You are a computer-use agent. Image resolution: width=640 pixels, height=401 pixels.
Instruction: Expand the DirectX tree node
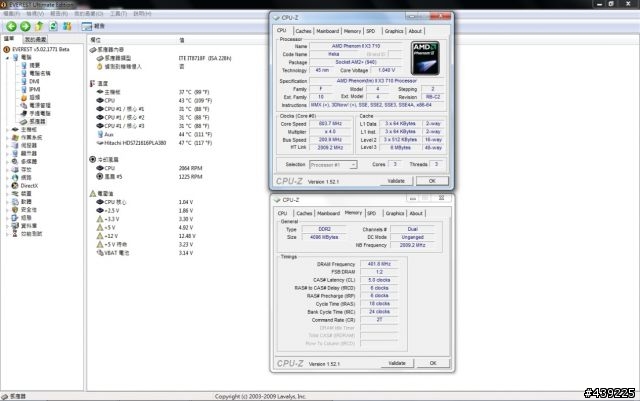pos(7,186)
